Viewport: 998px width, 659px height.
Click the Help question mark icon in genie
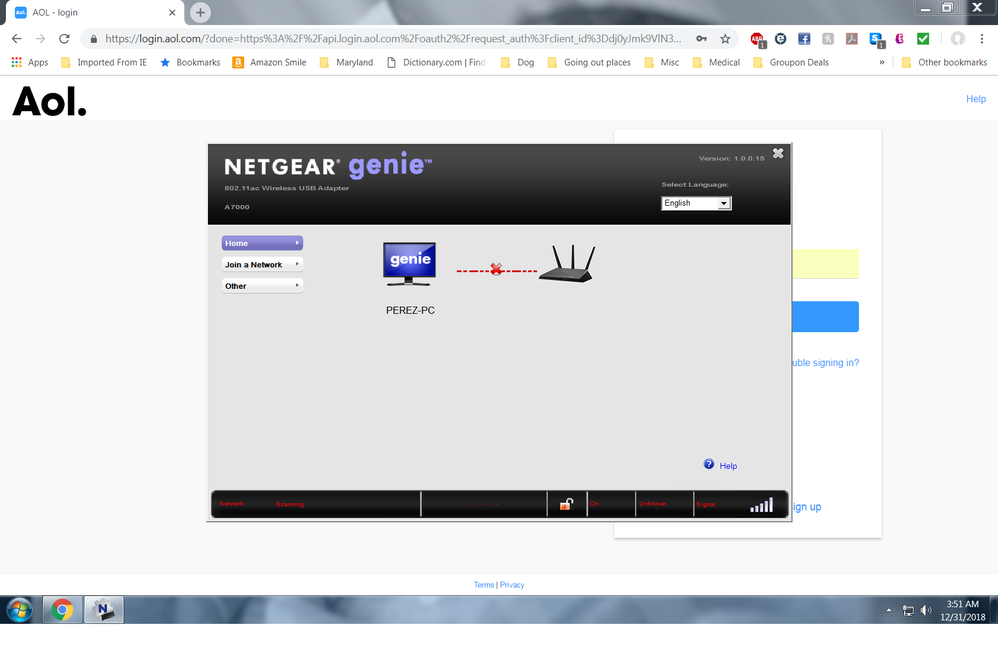708,464
